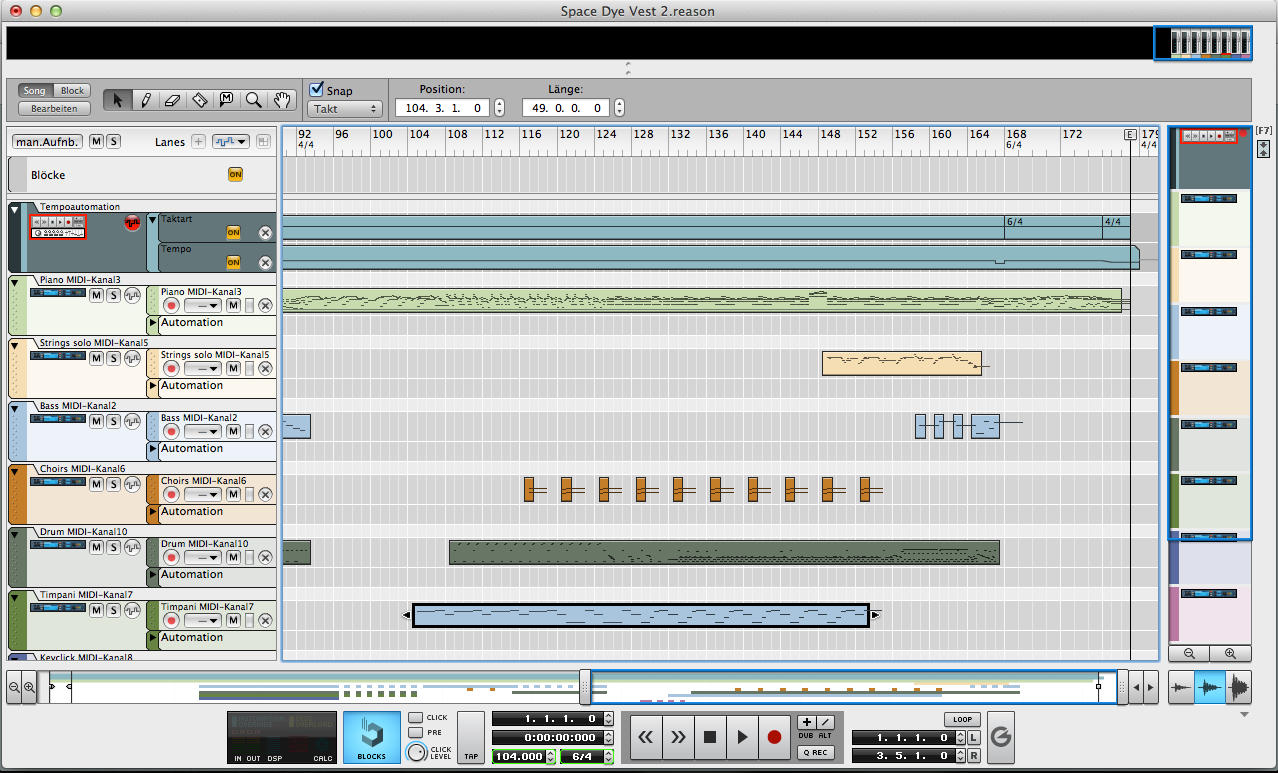Click the Click Level knob
Image resolution: width=1278 pixels, height=773 pixels.
click(415, 752)
